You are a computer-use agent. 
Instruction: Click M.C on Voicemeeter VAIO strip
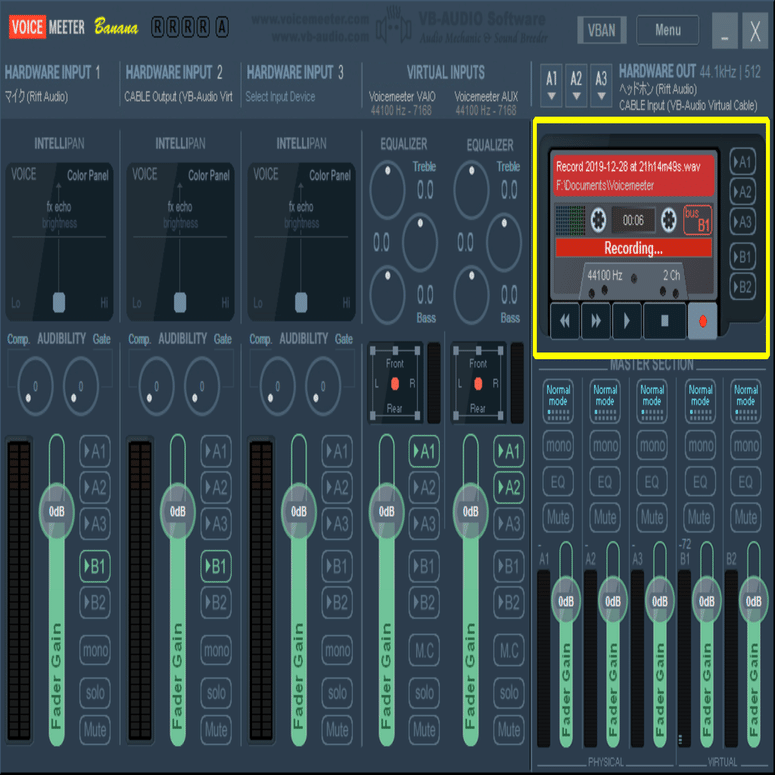(x=424, y=649)
